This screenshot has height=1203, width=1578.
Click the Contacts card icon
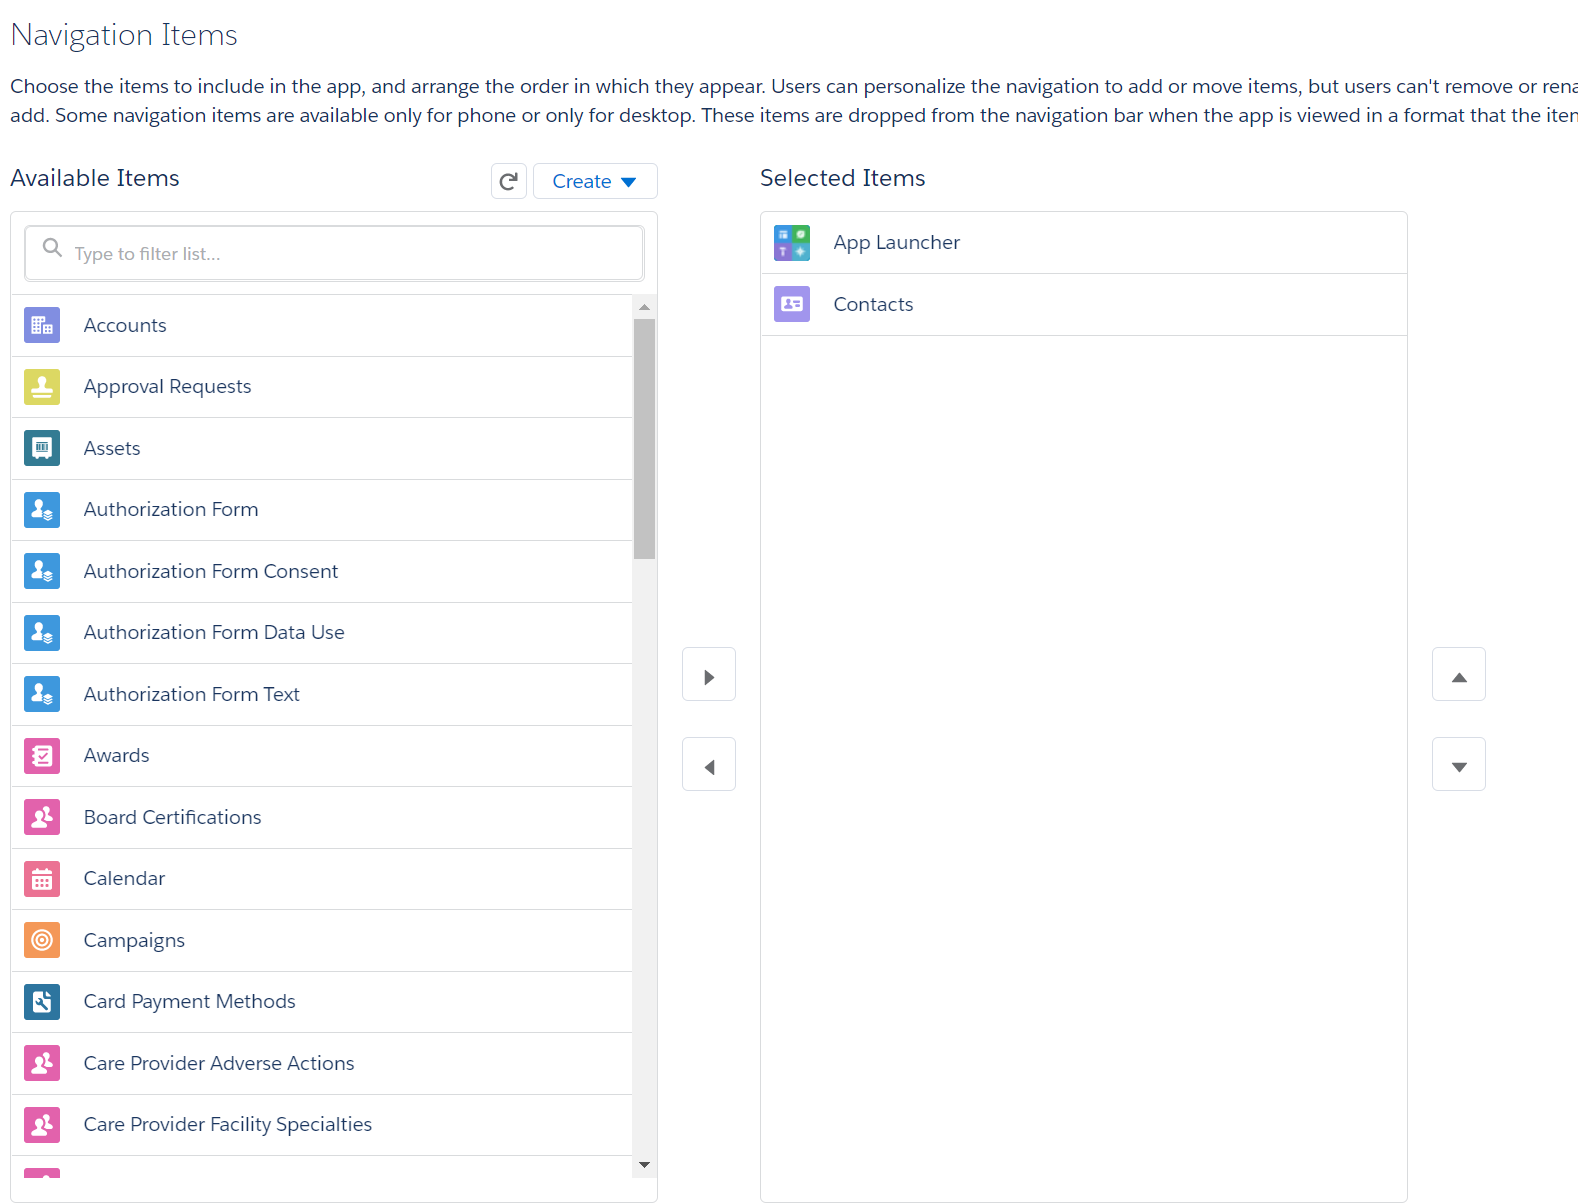point(792,304)
